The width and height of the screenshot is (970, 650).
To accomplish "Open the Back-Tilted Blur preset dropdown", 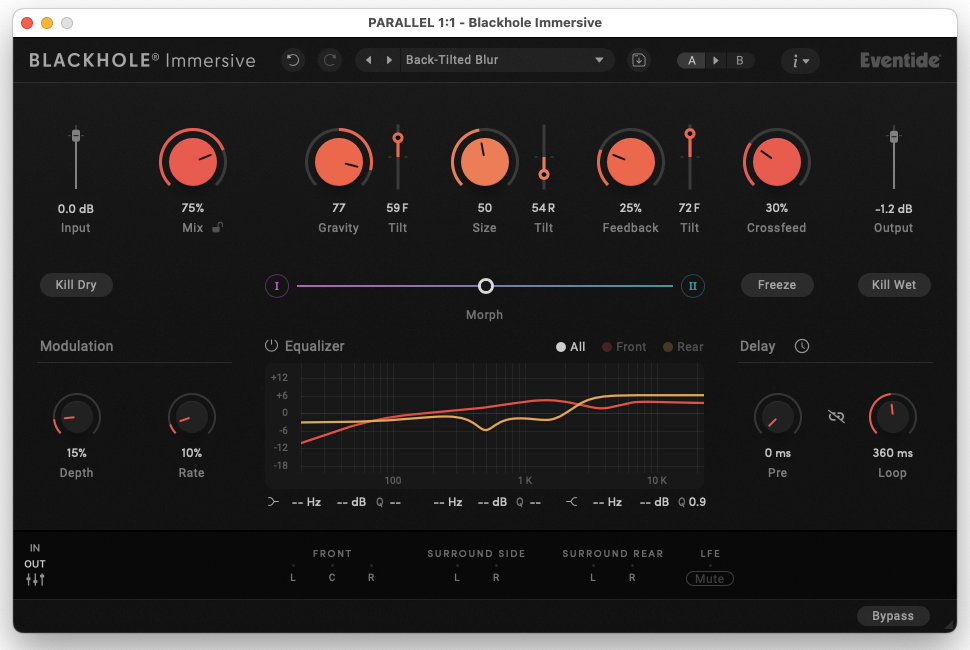I will (505, 60).
